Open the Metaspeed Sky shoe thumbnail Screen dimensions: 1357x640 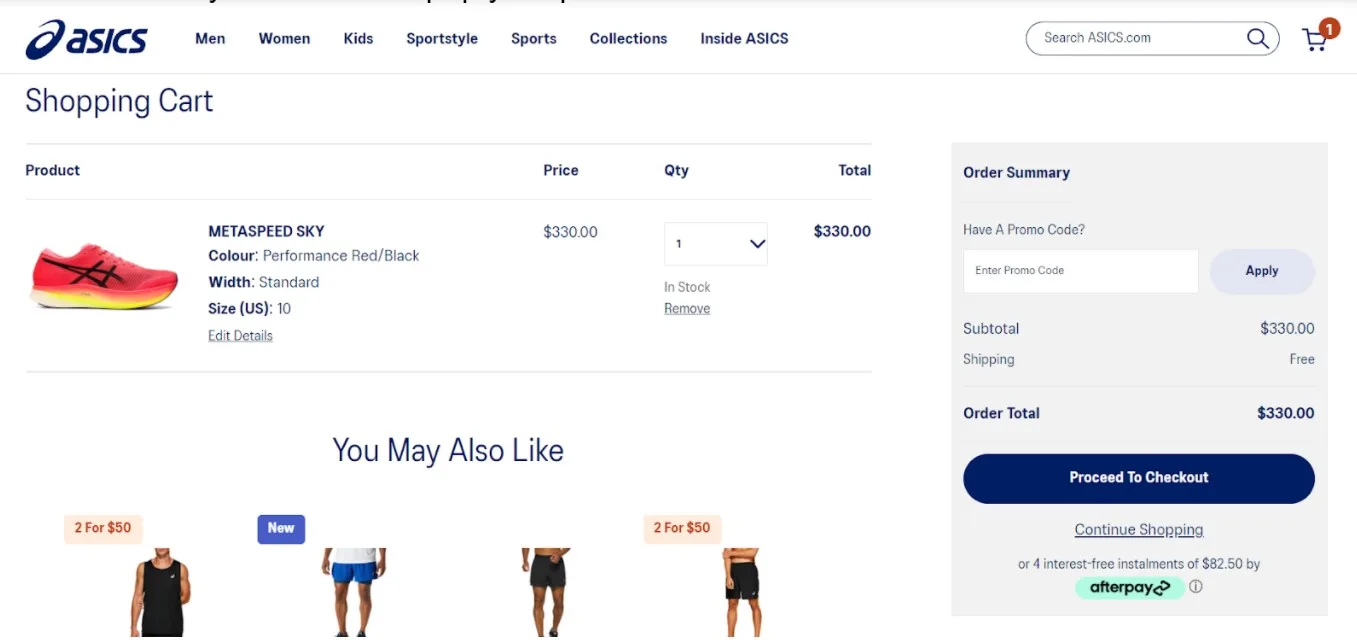104,274
